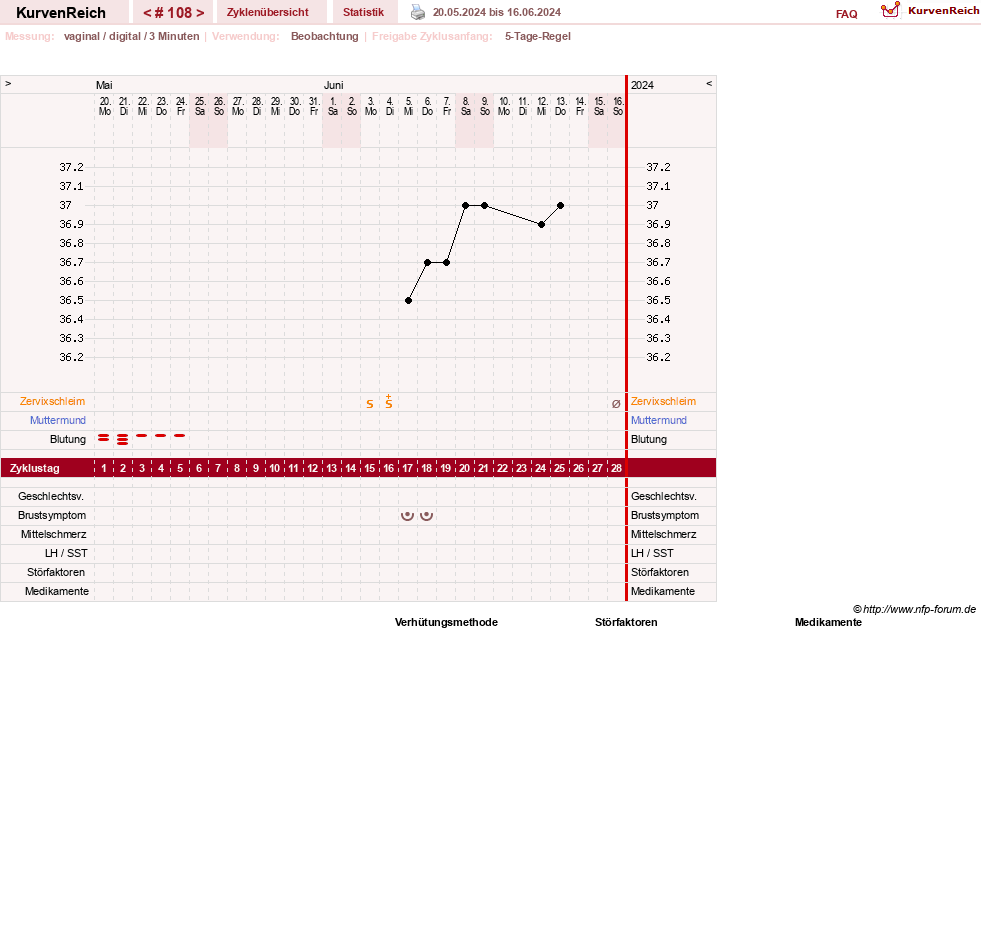Click the 37.2 label on the left axis
Viewport: 981px width, 941px height.
[x=71, y=167]
